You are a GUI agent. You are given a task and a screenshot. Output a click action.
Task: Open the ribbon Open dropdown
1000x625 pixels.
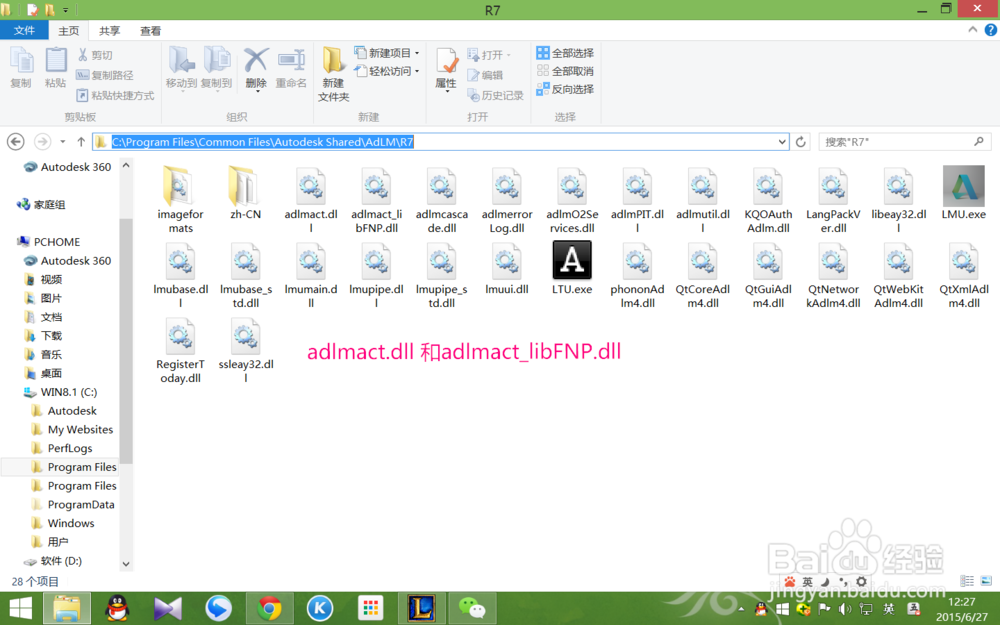pos(489,55)
